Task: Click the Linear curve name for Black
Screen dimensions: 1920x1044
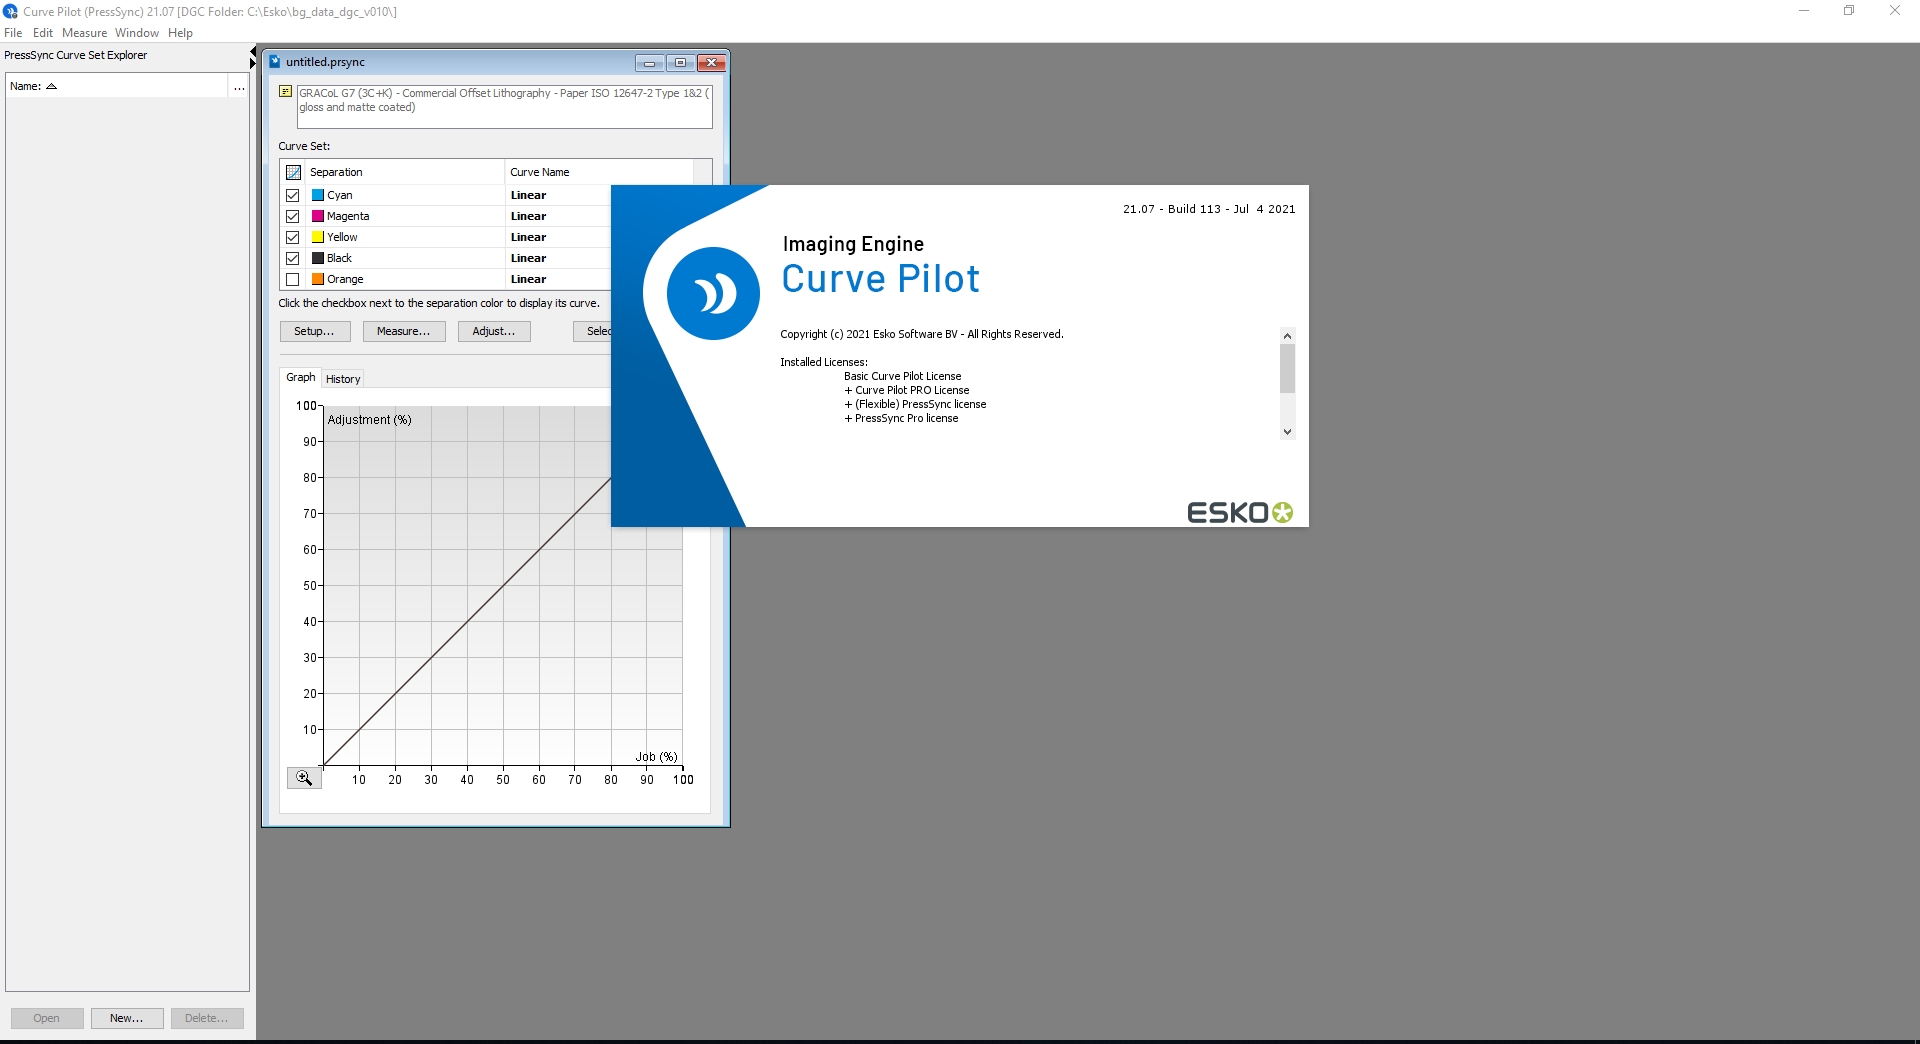Action: click(x=528, y=258)
